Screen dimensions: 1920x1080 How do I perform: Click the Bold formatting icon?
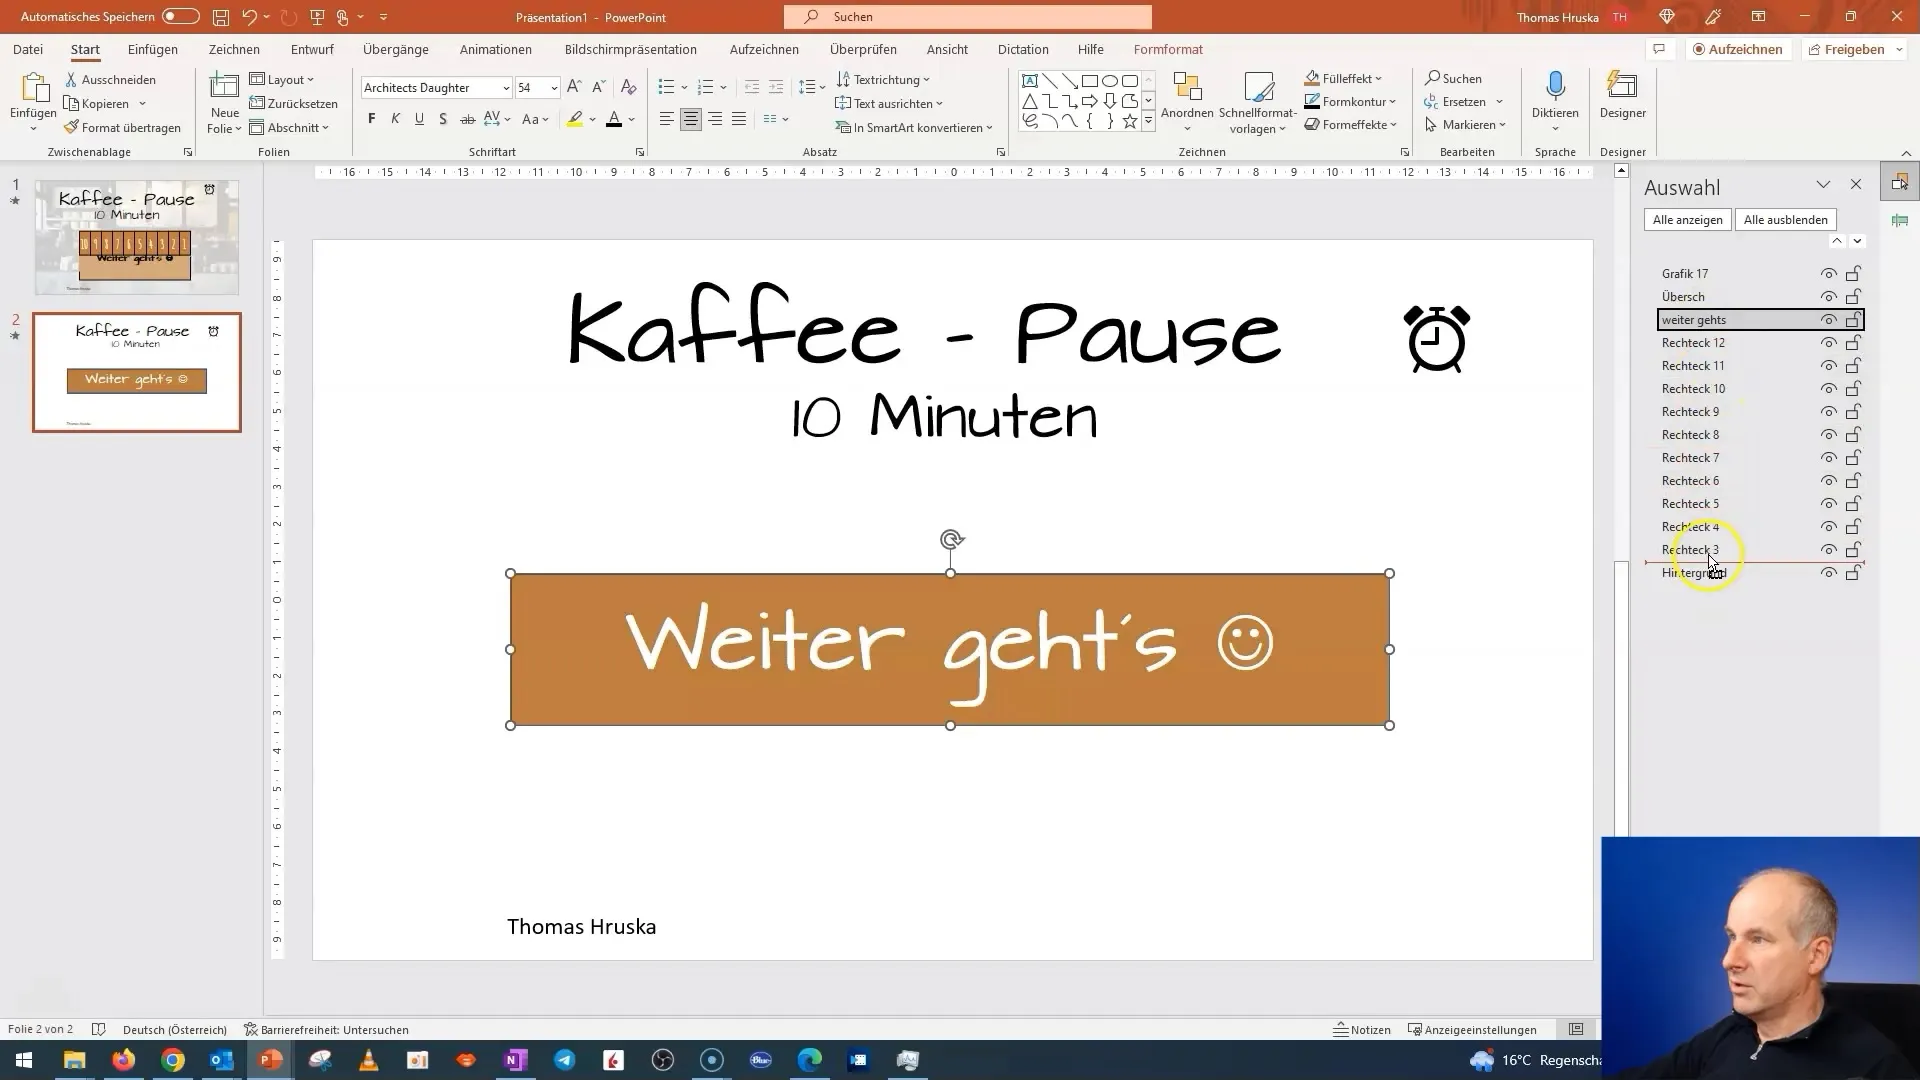371,119
